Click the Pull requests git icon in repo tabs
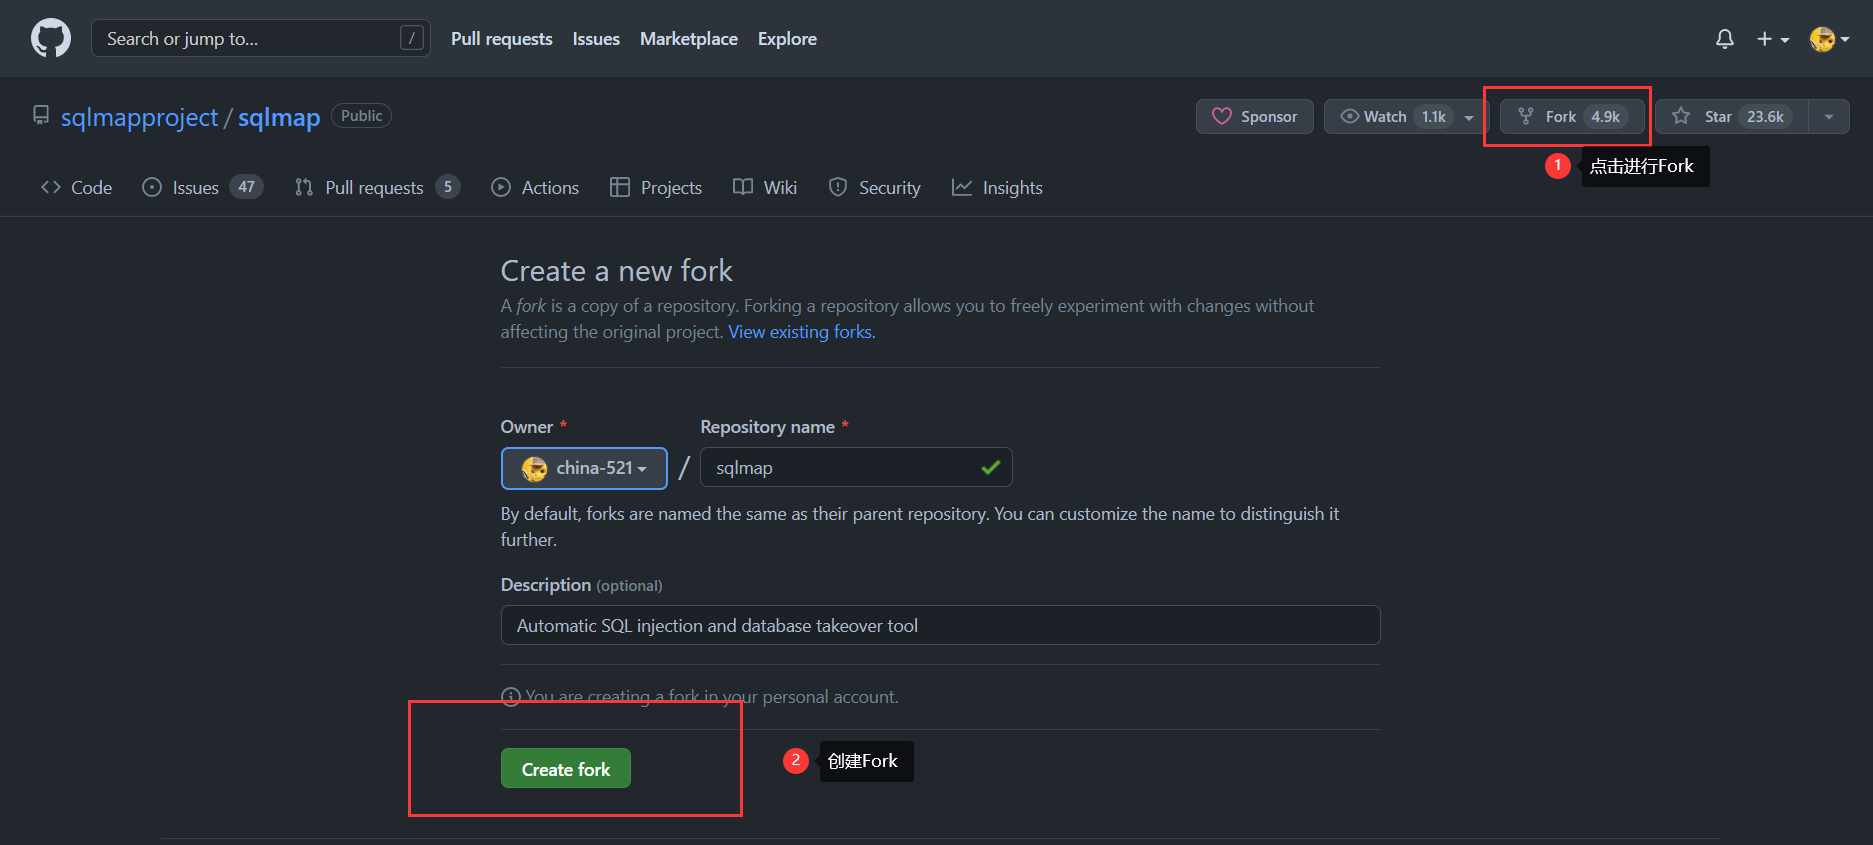This screenshot has width=1873, height=845. pyautogui.click(x=304, y=187)
